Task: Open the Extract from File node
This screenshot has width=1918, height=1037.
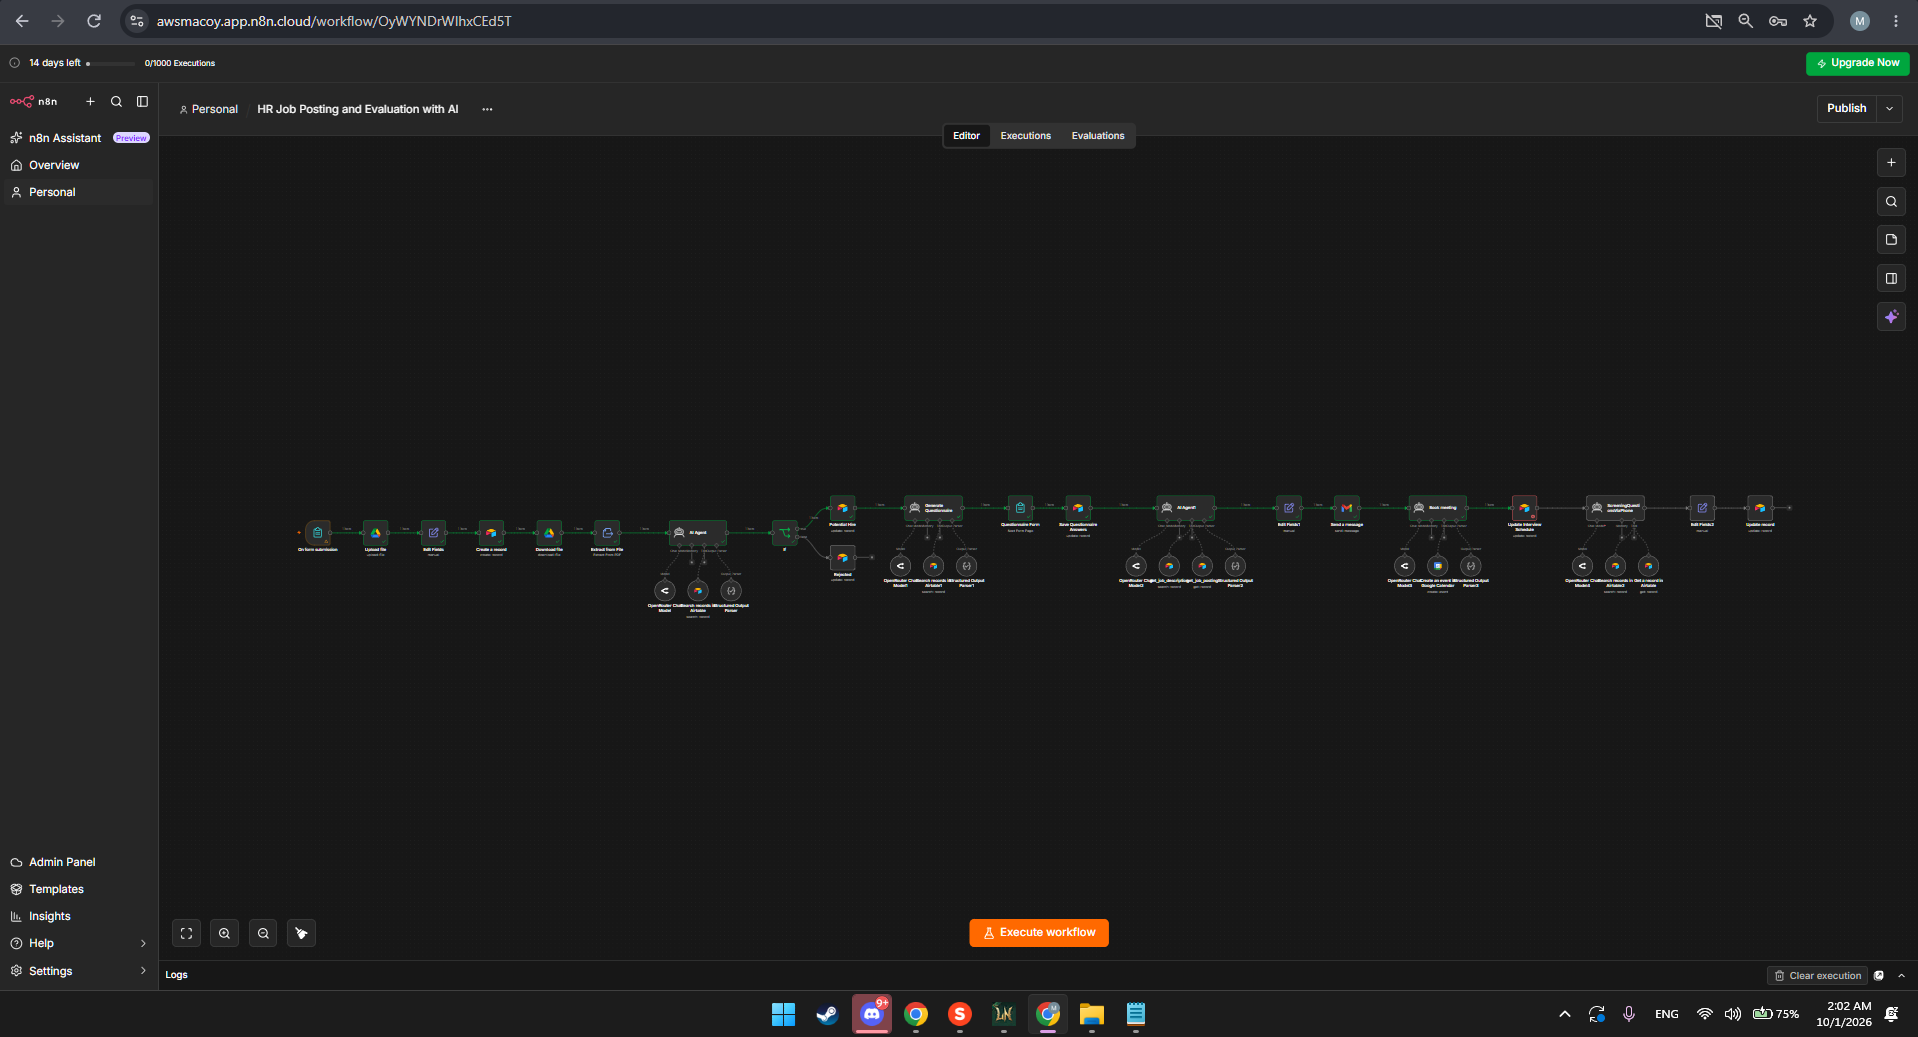Action: point(607,532)
